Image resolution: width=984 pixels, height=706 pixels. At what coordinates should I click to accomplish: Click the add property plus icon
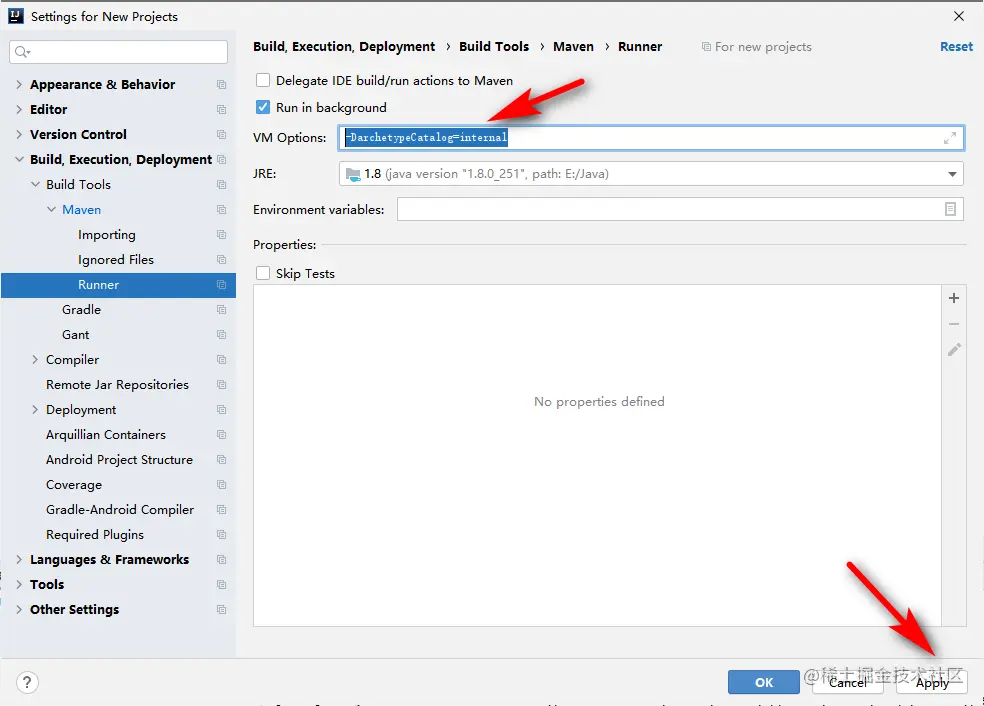[x=954, y=298]
